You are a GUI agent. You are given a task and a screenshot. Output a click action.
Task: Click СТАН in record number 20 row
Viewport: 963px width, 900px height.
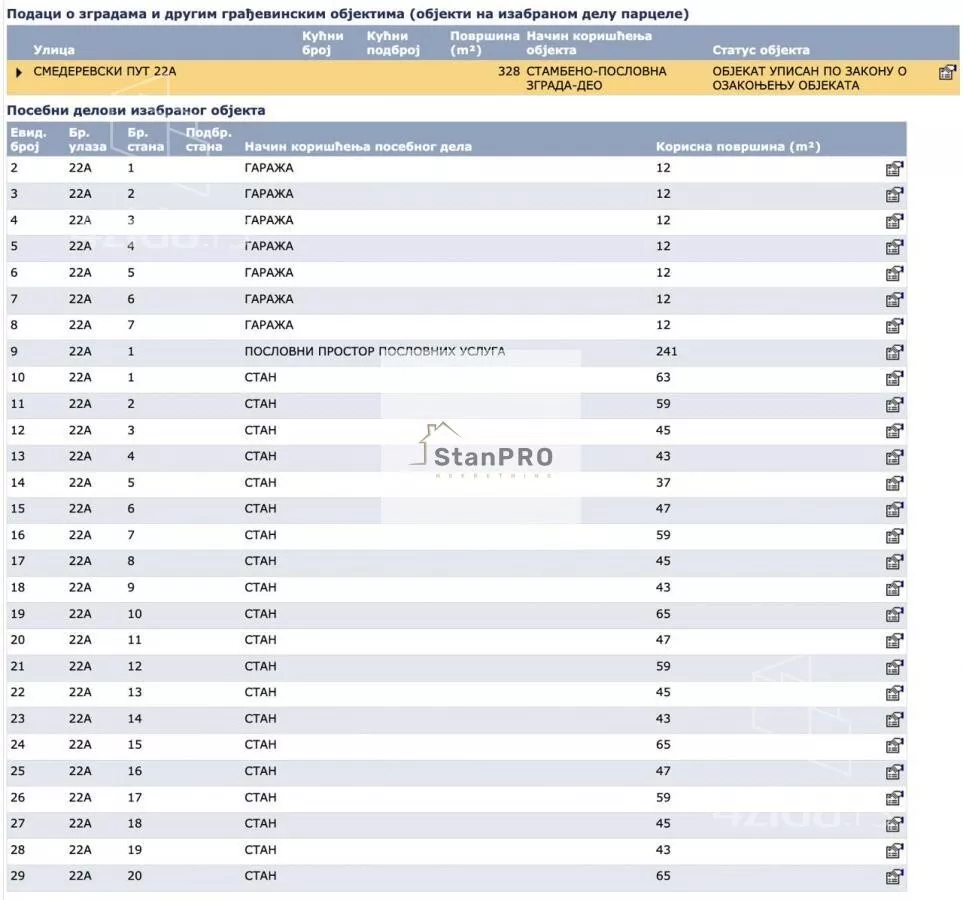pyautogui.click(x=260, y=640)
